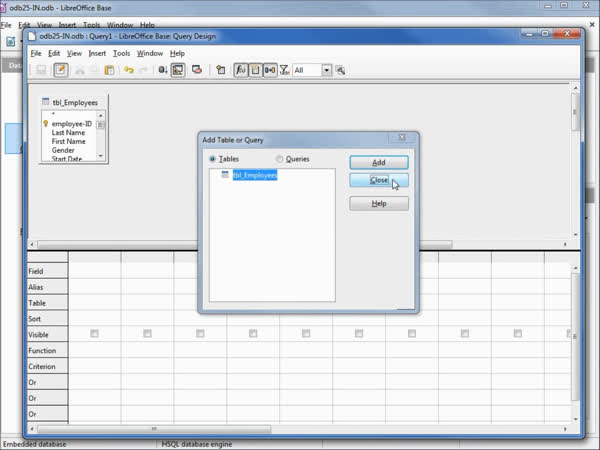Open the Window menu in Query Design
The width and height of the screenshot is (600, 450).
(x=150, y=53)
